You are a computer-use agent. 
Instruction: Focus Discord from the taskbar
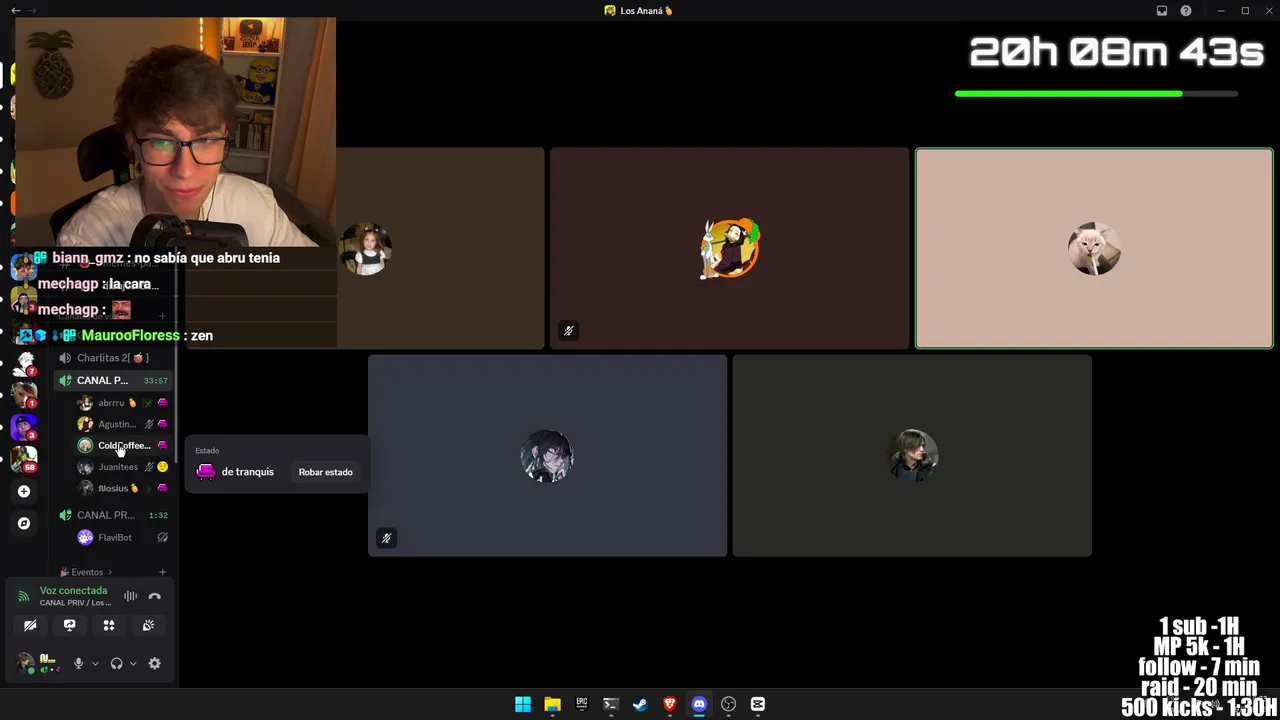tap(699, 704)
